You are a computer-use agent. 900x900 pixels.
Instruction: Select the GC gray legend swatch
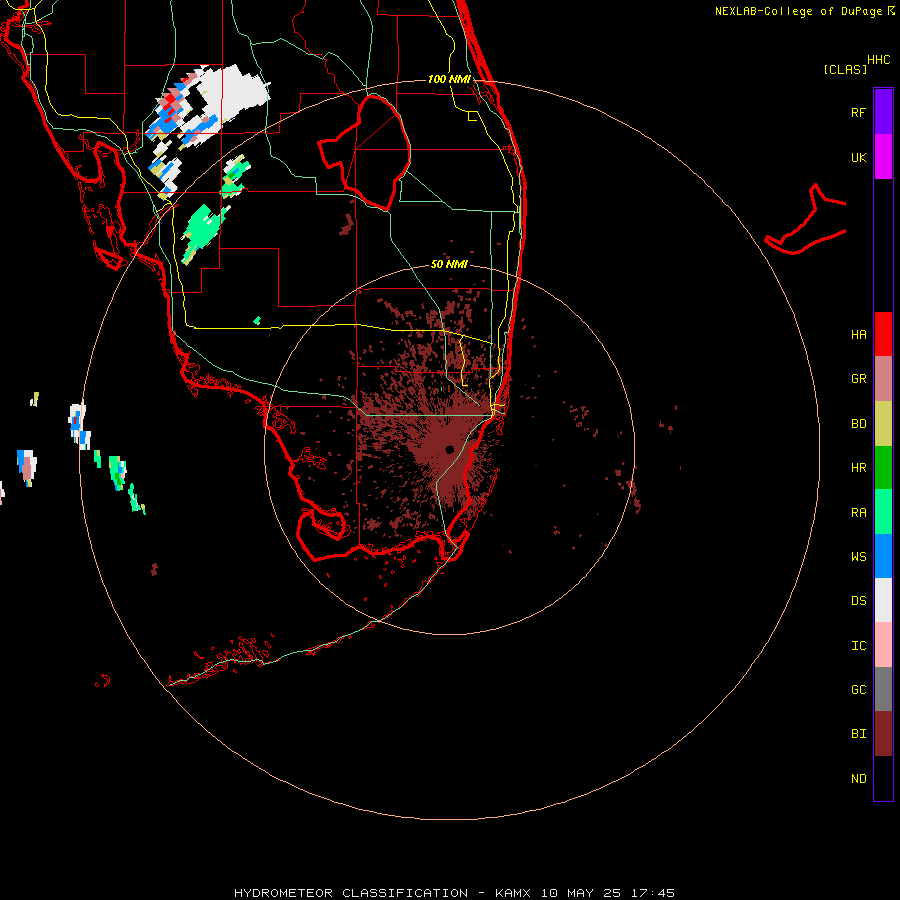[883, 689]
